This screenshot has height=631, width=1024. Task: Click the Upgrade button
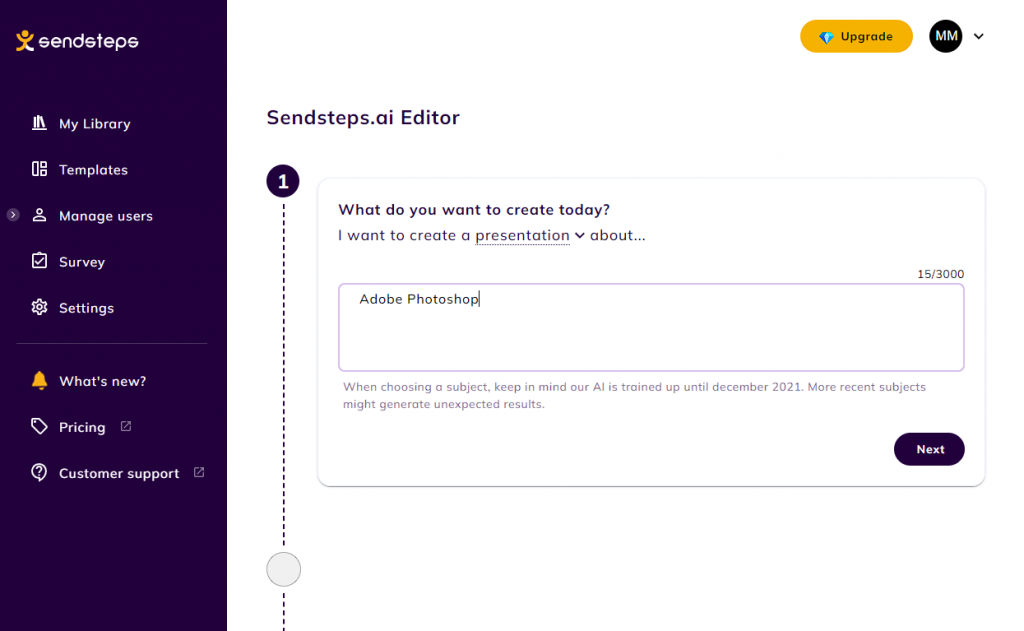[856, 37]
